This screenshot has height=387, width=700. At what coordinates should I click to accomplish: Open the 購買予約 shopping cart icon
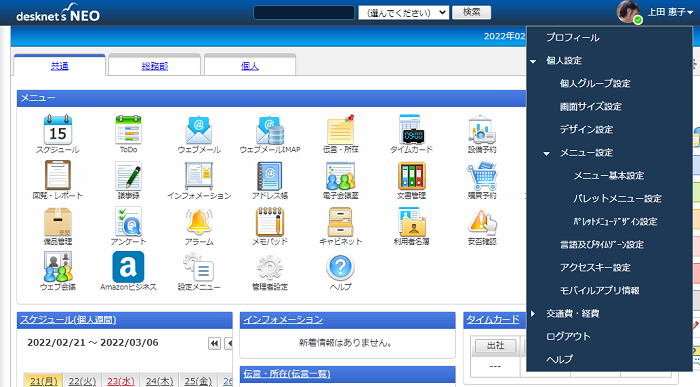point(482,175)
